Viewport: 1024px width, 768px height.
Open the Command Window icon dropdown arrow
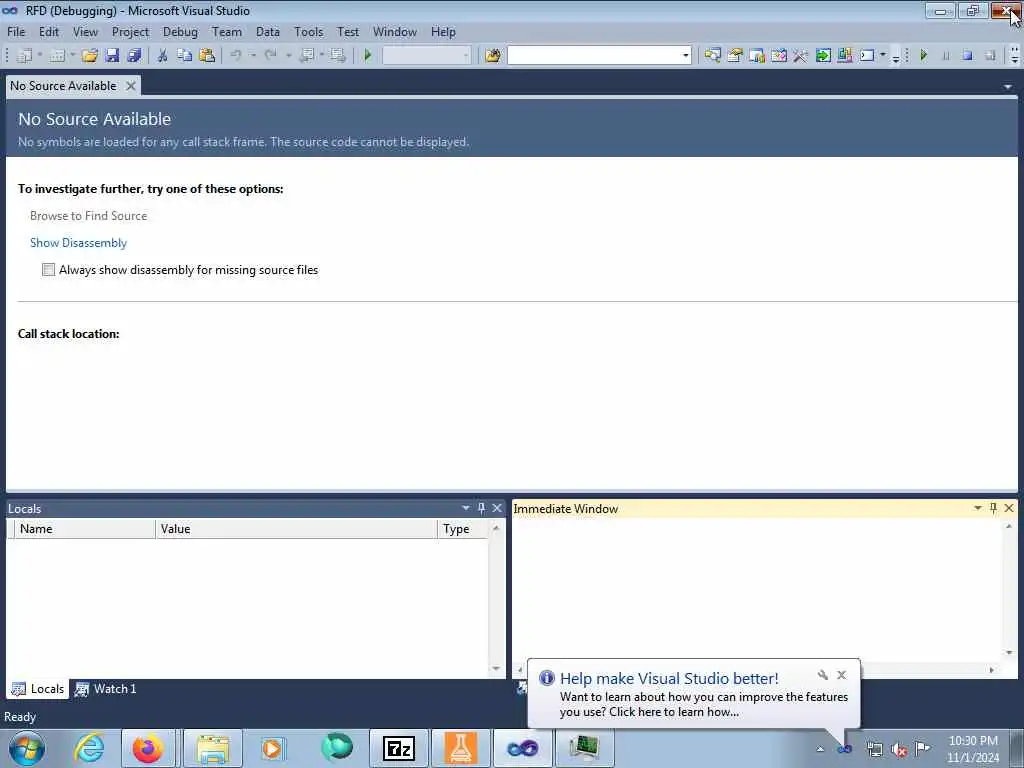[883, 56]
